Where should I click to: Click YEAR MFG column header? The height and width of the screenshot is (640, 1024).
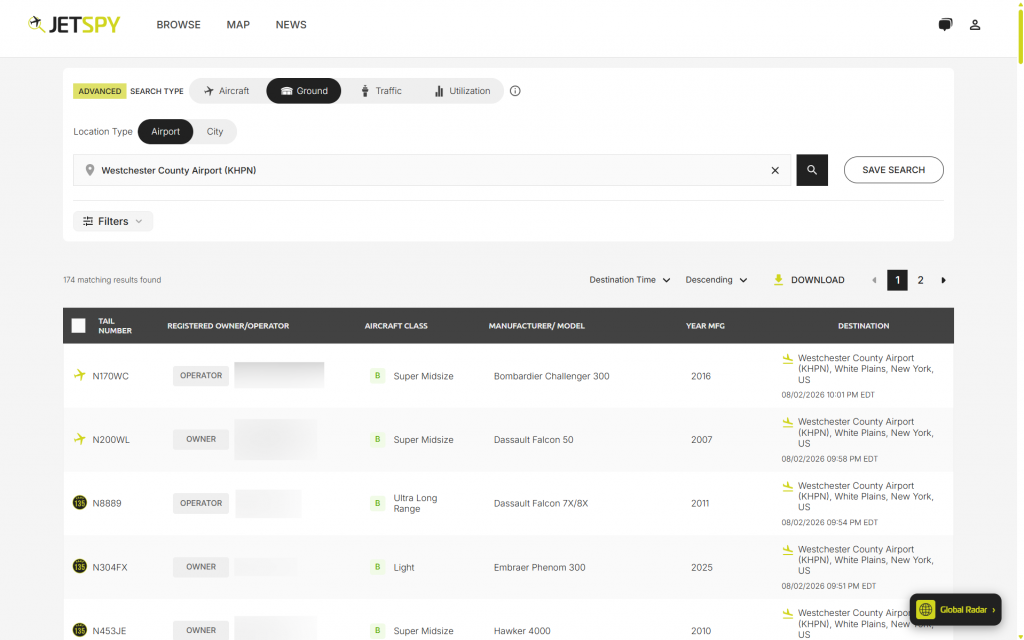tap(705, 326)
